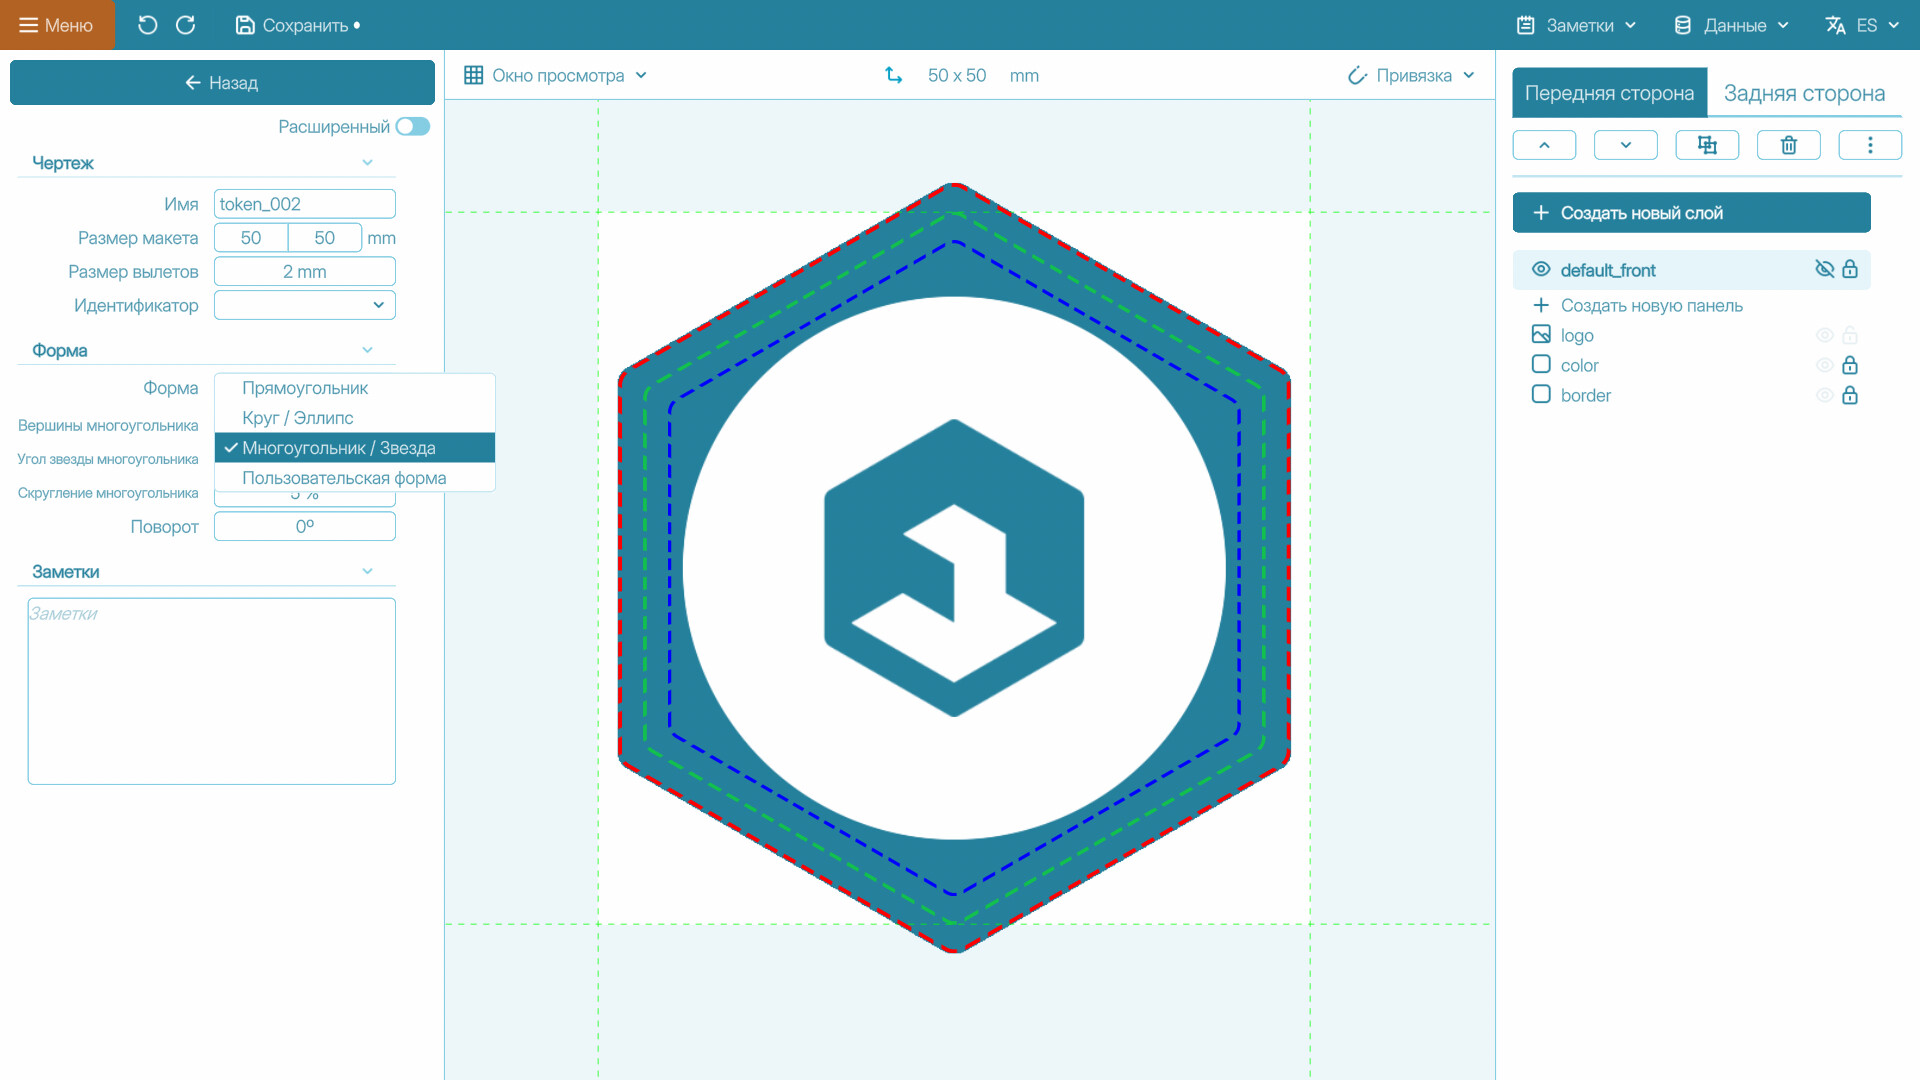Screen dimensions: 1920x1080
Task: Toggle lock on the border panel
Action: click(1850, 396)
